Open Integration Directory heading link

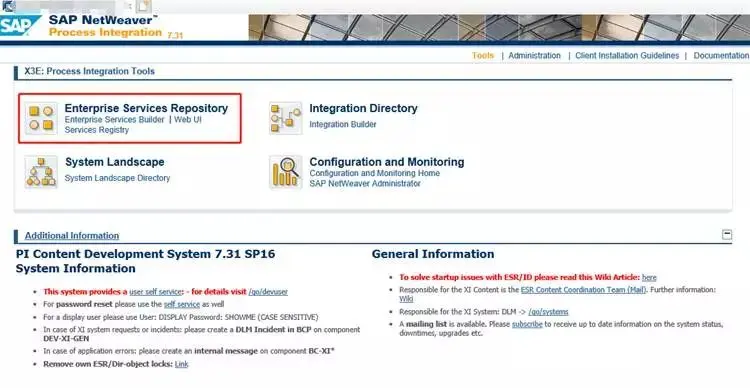364,108
